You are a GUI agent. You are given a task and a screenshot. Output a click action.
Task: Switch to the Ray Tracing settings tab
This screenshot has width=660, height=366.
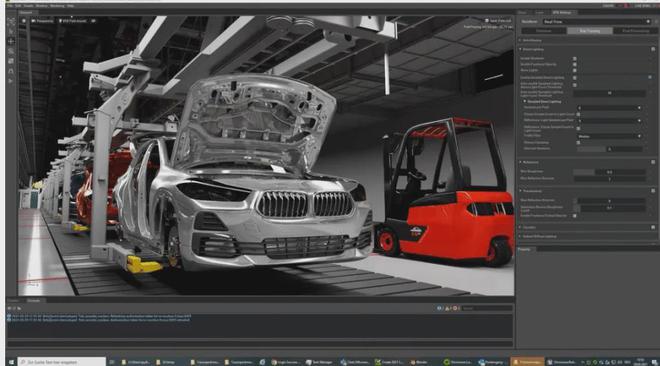point(590,31)
